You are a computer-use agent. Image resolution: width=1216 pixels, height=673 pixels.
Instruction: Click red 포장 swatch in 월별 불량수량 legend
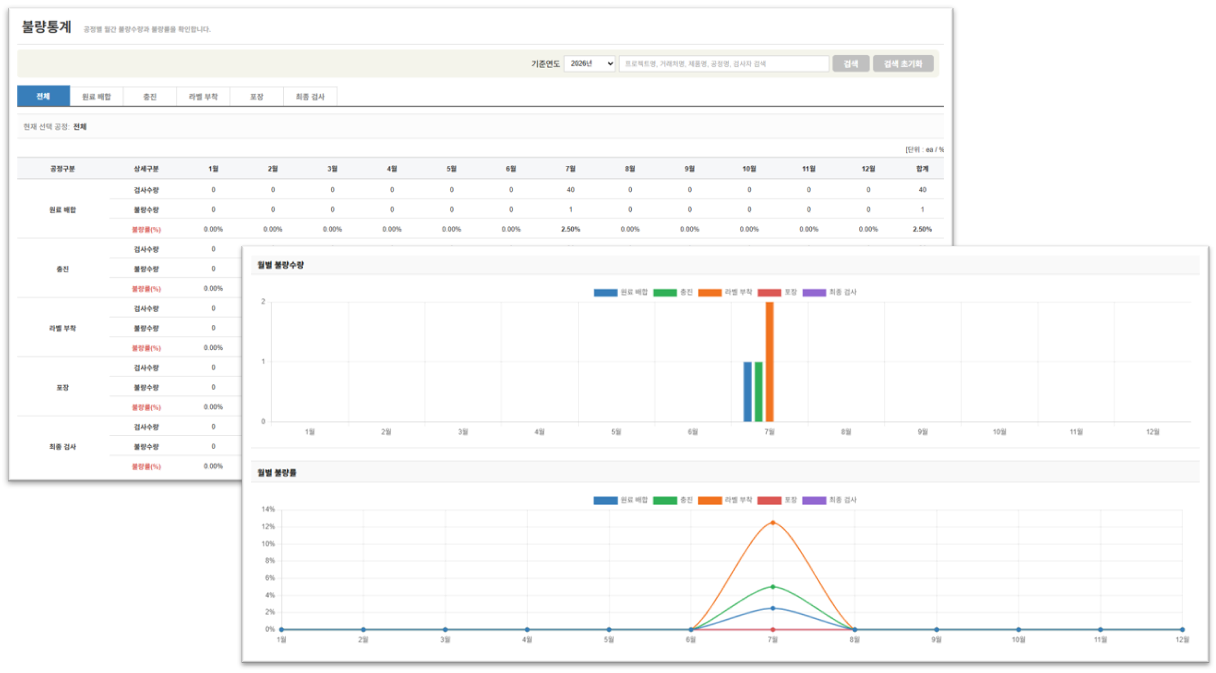tap(770, 292)
